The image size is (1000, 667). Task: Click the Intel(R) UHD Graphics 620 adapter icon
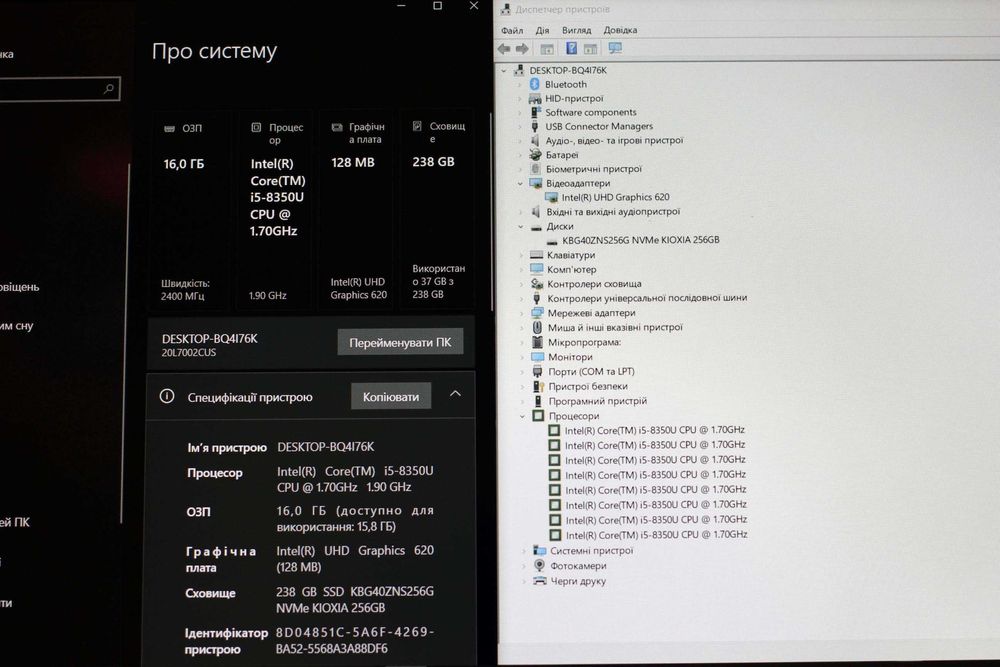pyautogui.click(x=551, y=198)
